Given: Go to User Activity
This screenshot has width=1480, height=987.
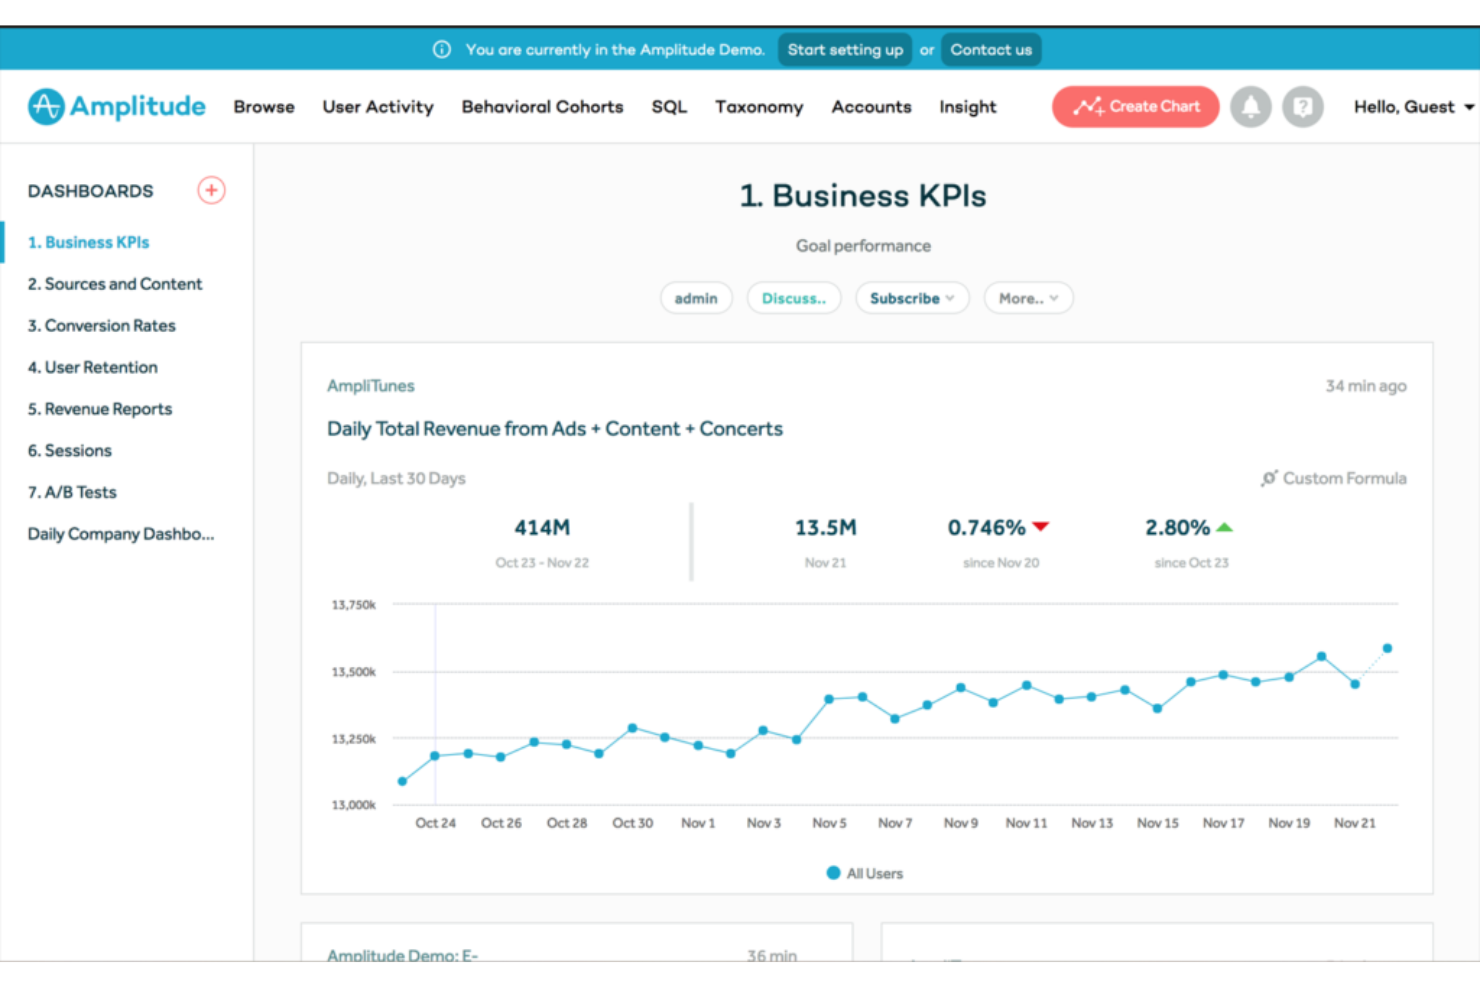Looking at the screenshot, I should tap(378, 107).
